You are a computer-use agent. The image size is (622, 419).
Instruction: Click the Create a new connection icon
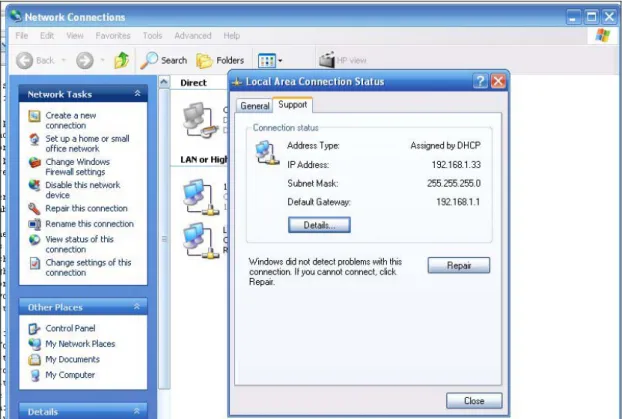[x=35, y=116]
